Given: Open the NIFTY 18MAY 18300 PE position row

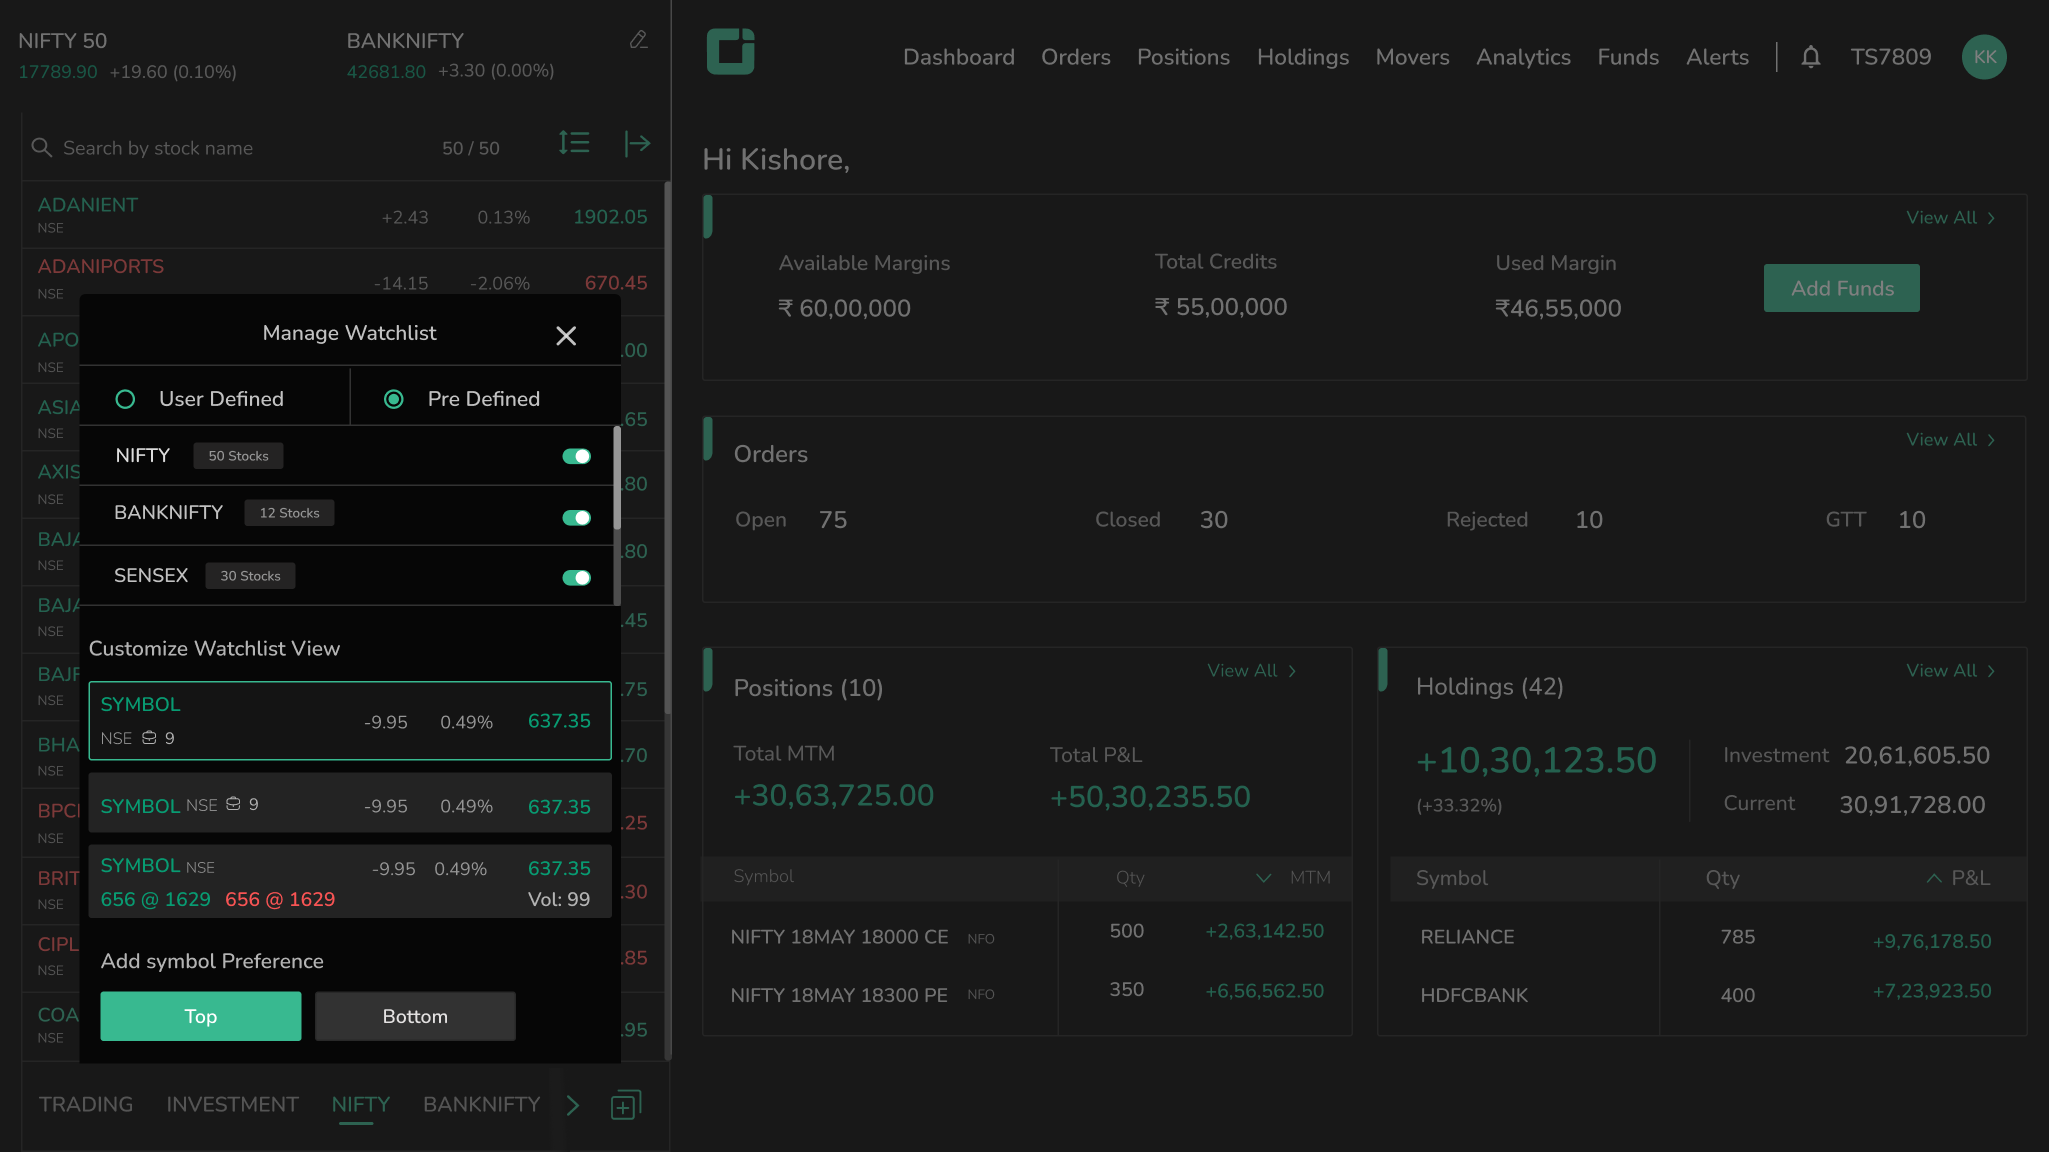Looking at the screenshot, I should 1027,993.
